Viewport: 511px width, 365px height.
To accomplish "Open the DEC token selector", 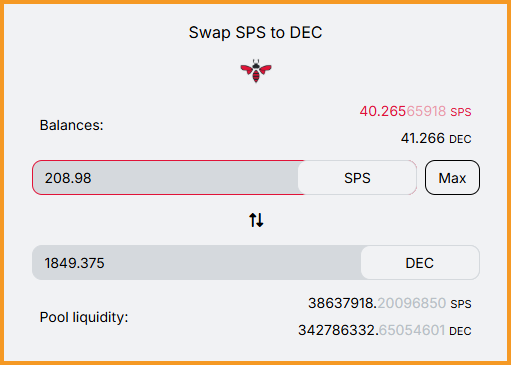I will tap(420, 263).
